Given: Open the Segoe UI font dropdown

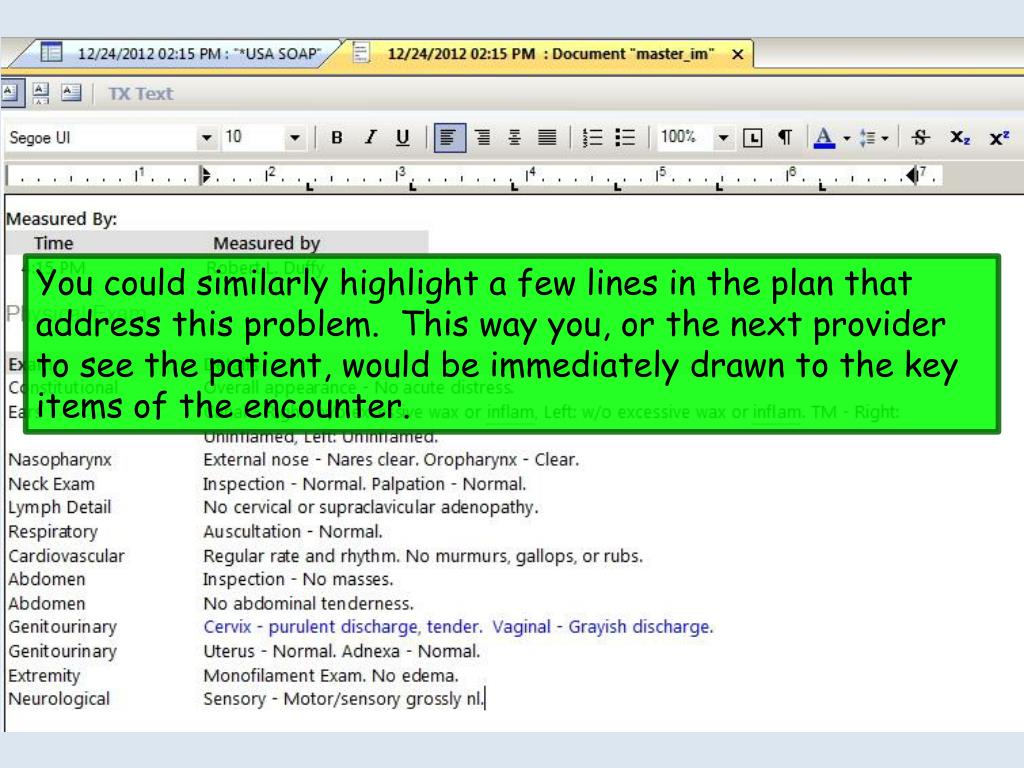Looking at the screenshot, I should (x=206, y=138).
